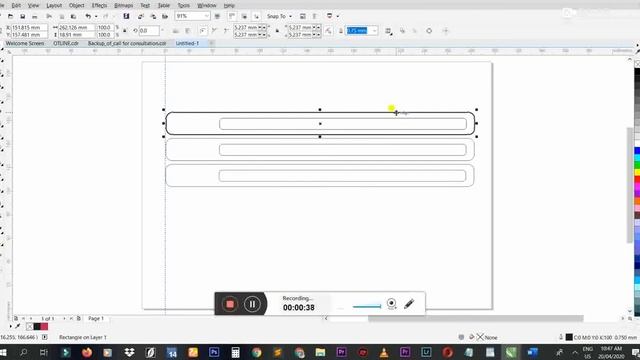Open Lightroom from the taskbar
The width and height of the screenshot is (640, 360).
[426, 352]
